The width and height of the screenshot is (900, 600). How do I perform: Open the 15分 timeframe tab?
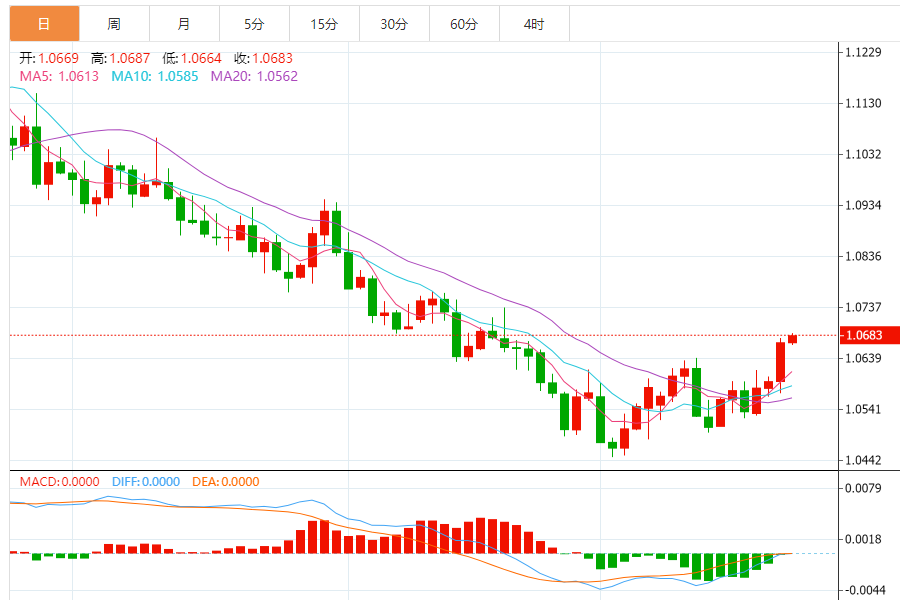[324, 24]
